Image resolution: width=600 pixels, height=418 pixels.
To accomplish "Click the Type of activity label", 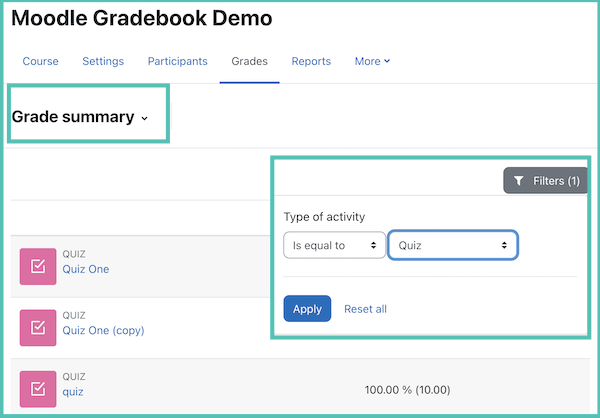I will (x=324, y=217).
